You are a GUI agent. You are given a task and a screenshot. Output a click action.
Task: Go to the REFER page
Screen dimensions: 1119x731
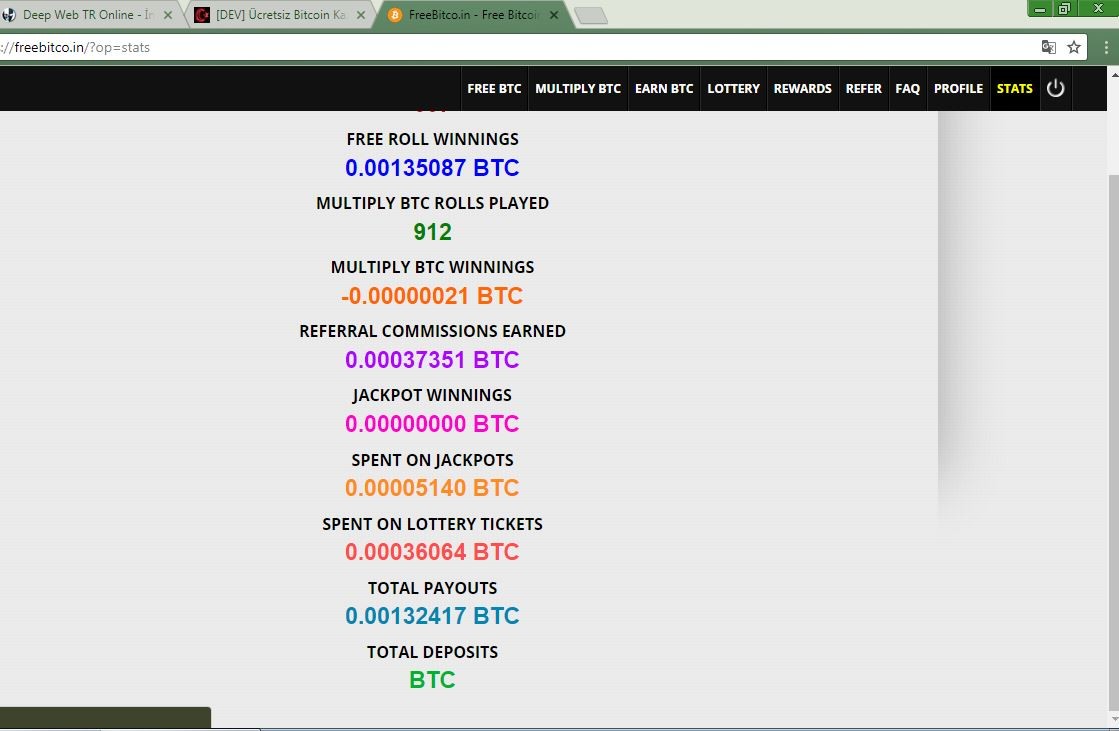864,89
